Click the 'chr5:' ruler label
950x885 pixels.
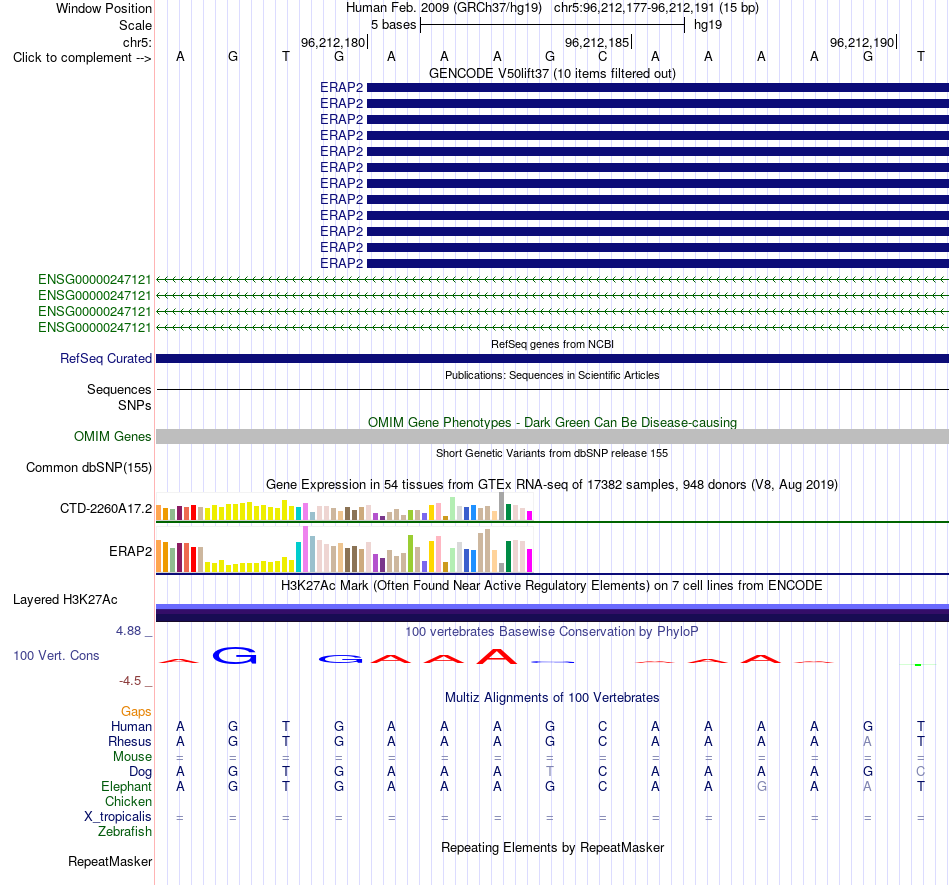click(x=137, y=42)
